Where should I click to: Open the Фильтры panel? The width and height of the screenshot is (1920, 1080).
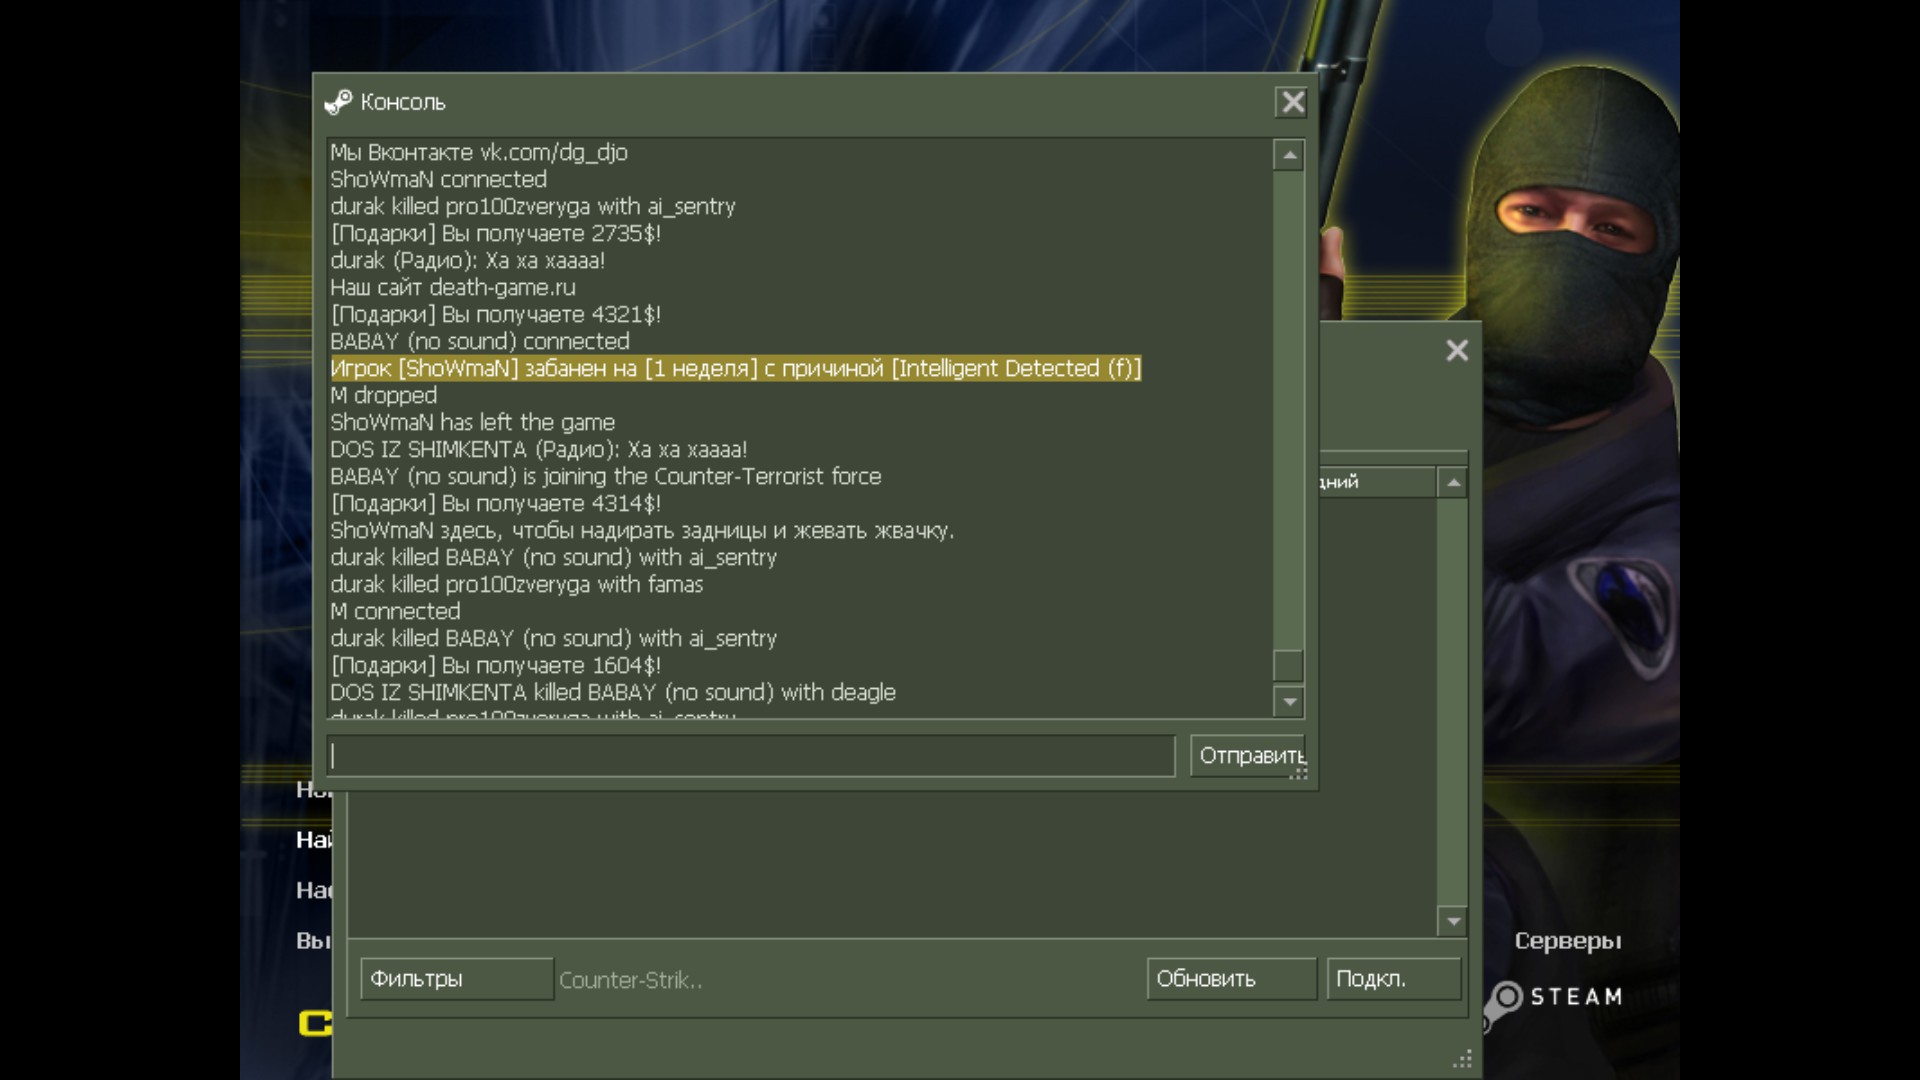pyautogui.click(x=456, y=979)
